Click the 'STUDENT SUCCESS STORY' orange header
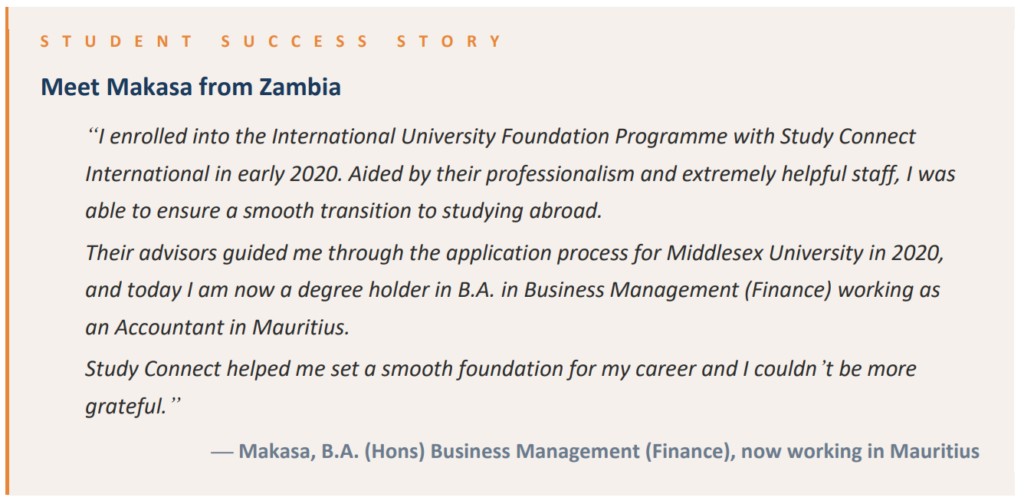 (x=271, y=42)
